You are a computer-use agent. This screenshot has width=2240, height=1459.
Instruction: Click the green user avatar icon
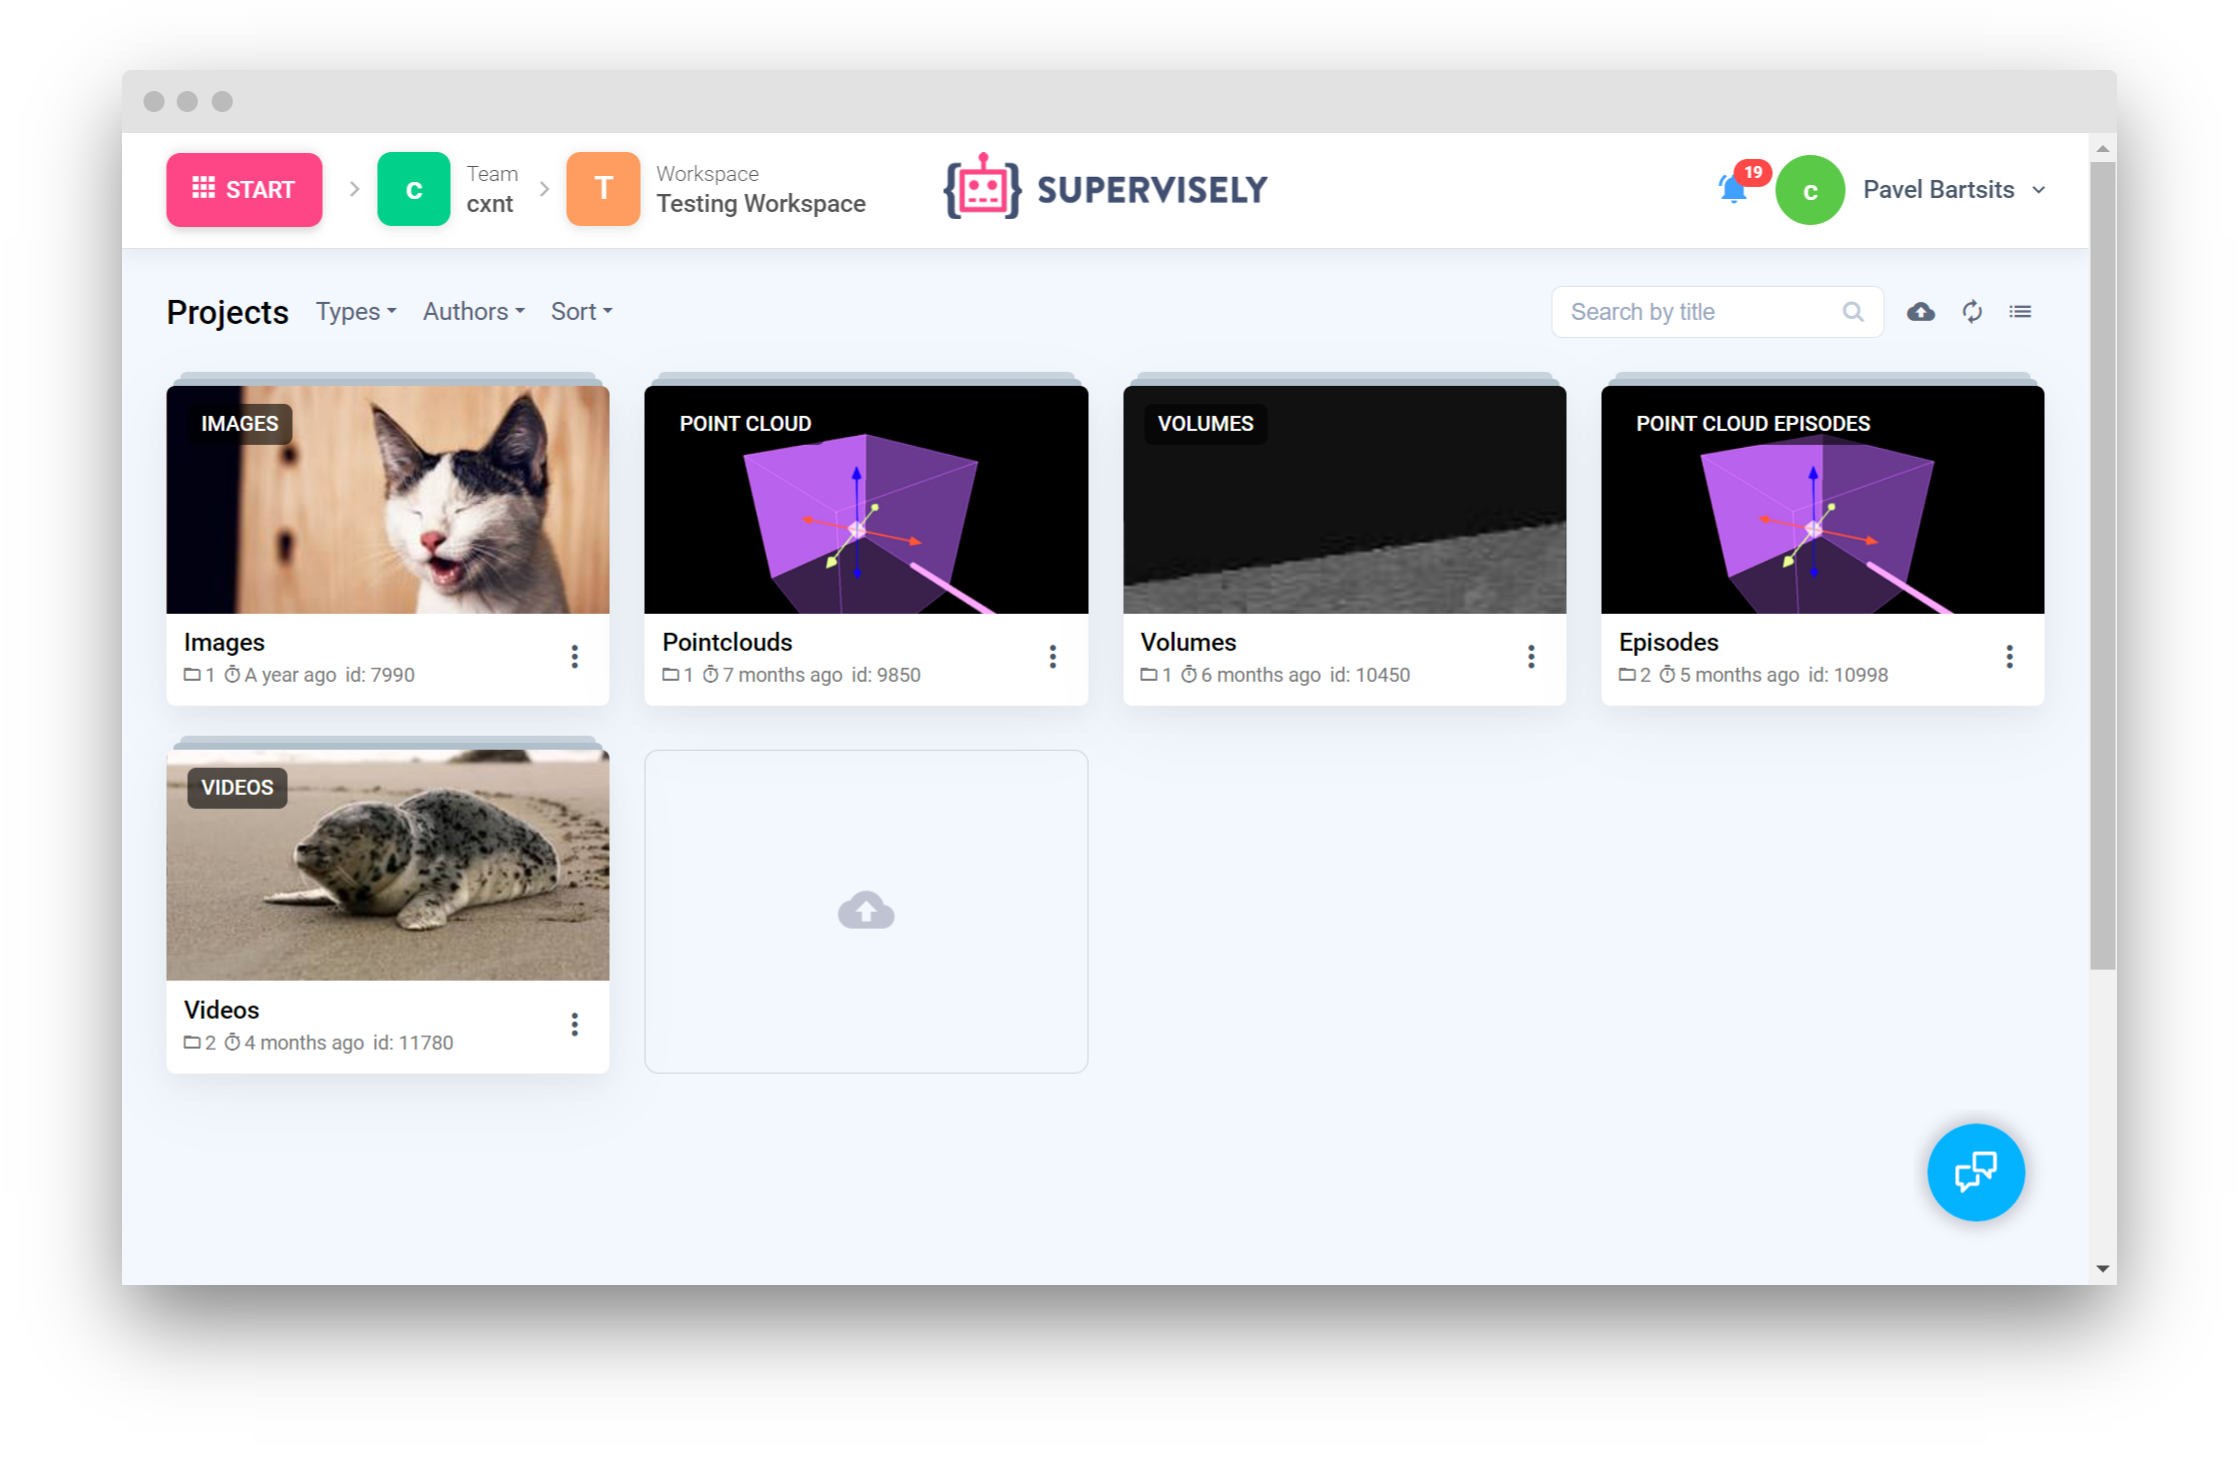tap(1810, 190)
